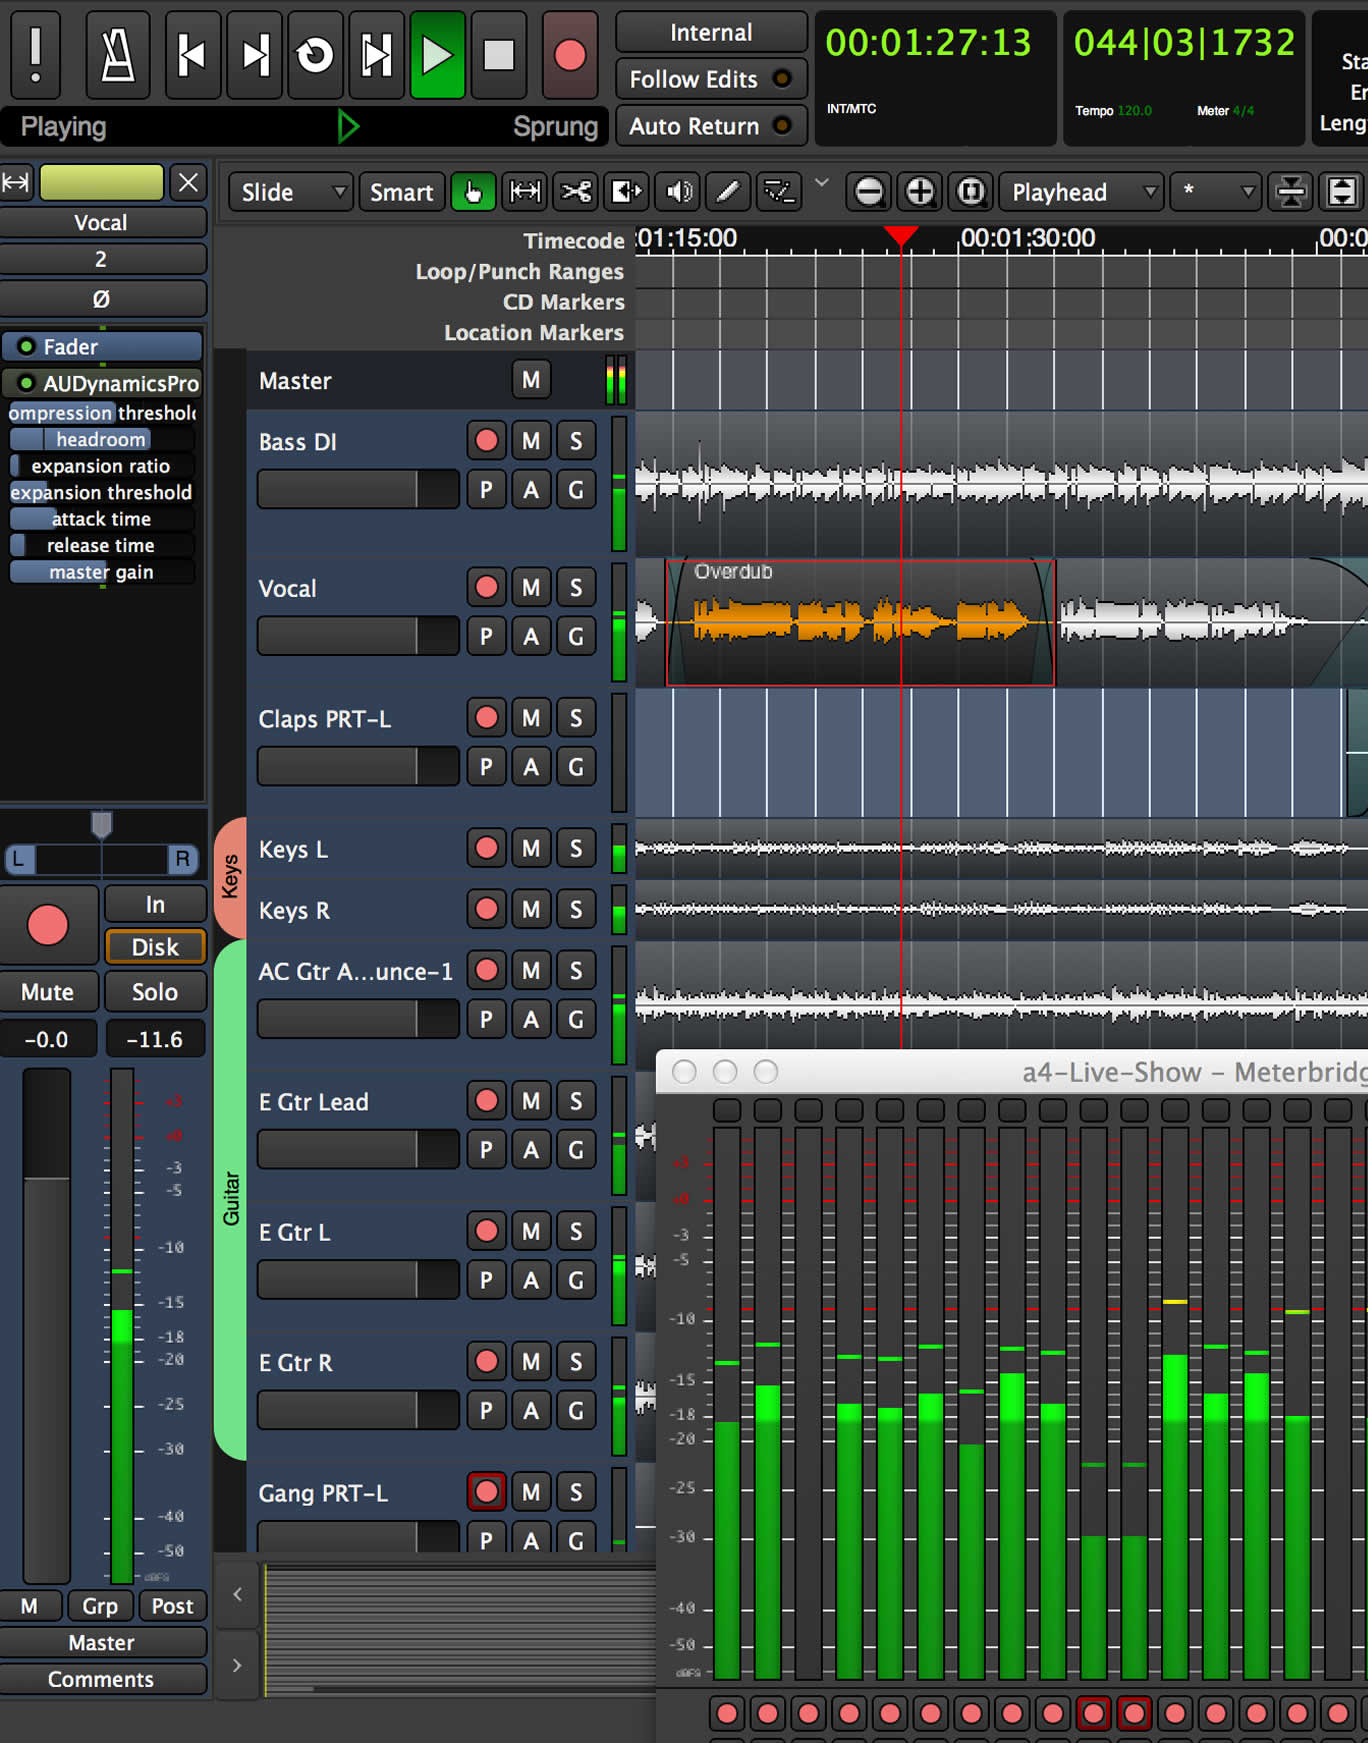Screen dimensions: 1368x1743
Task: Open the Internal sync source dropdown
Action: [x=710, y=33]
